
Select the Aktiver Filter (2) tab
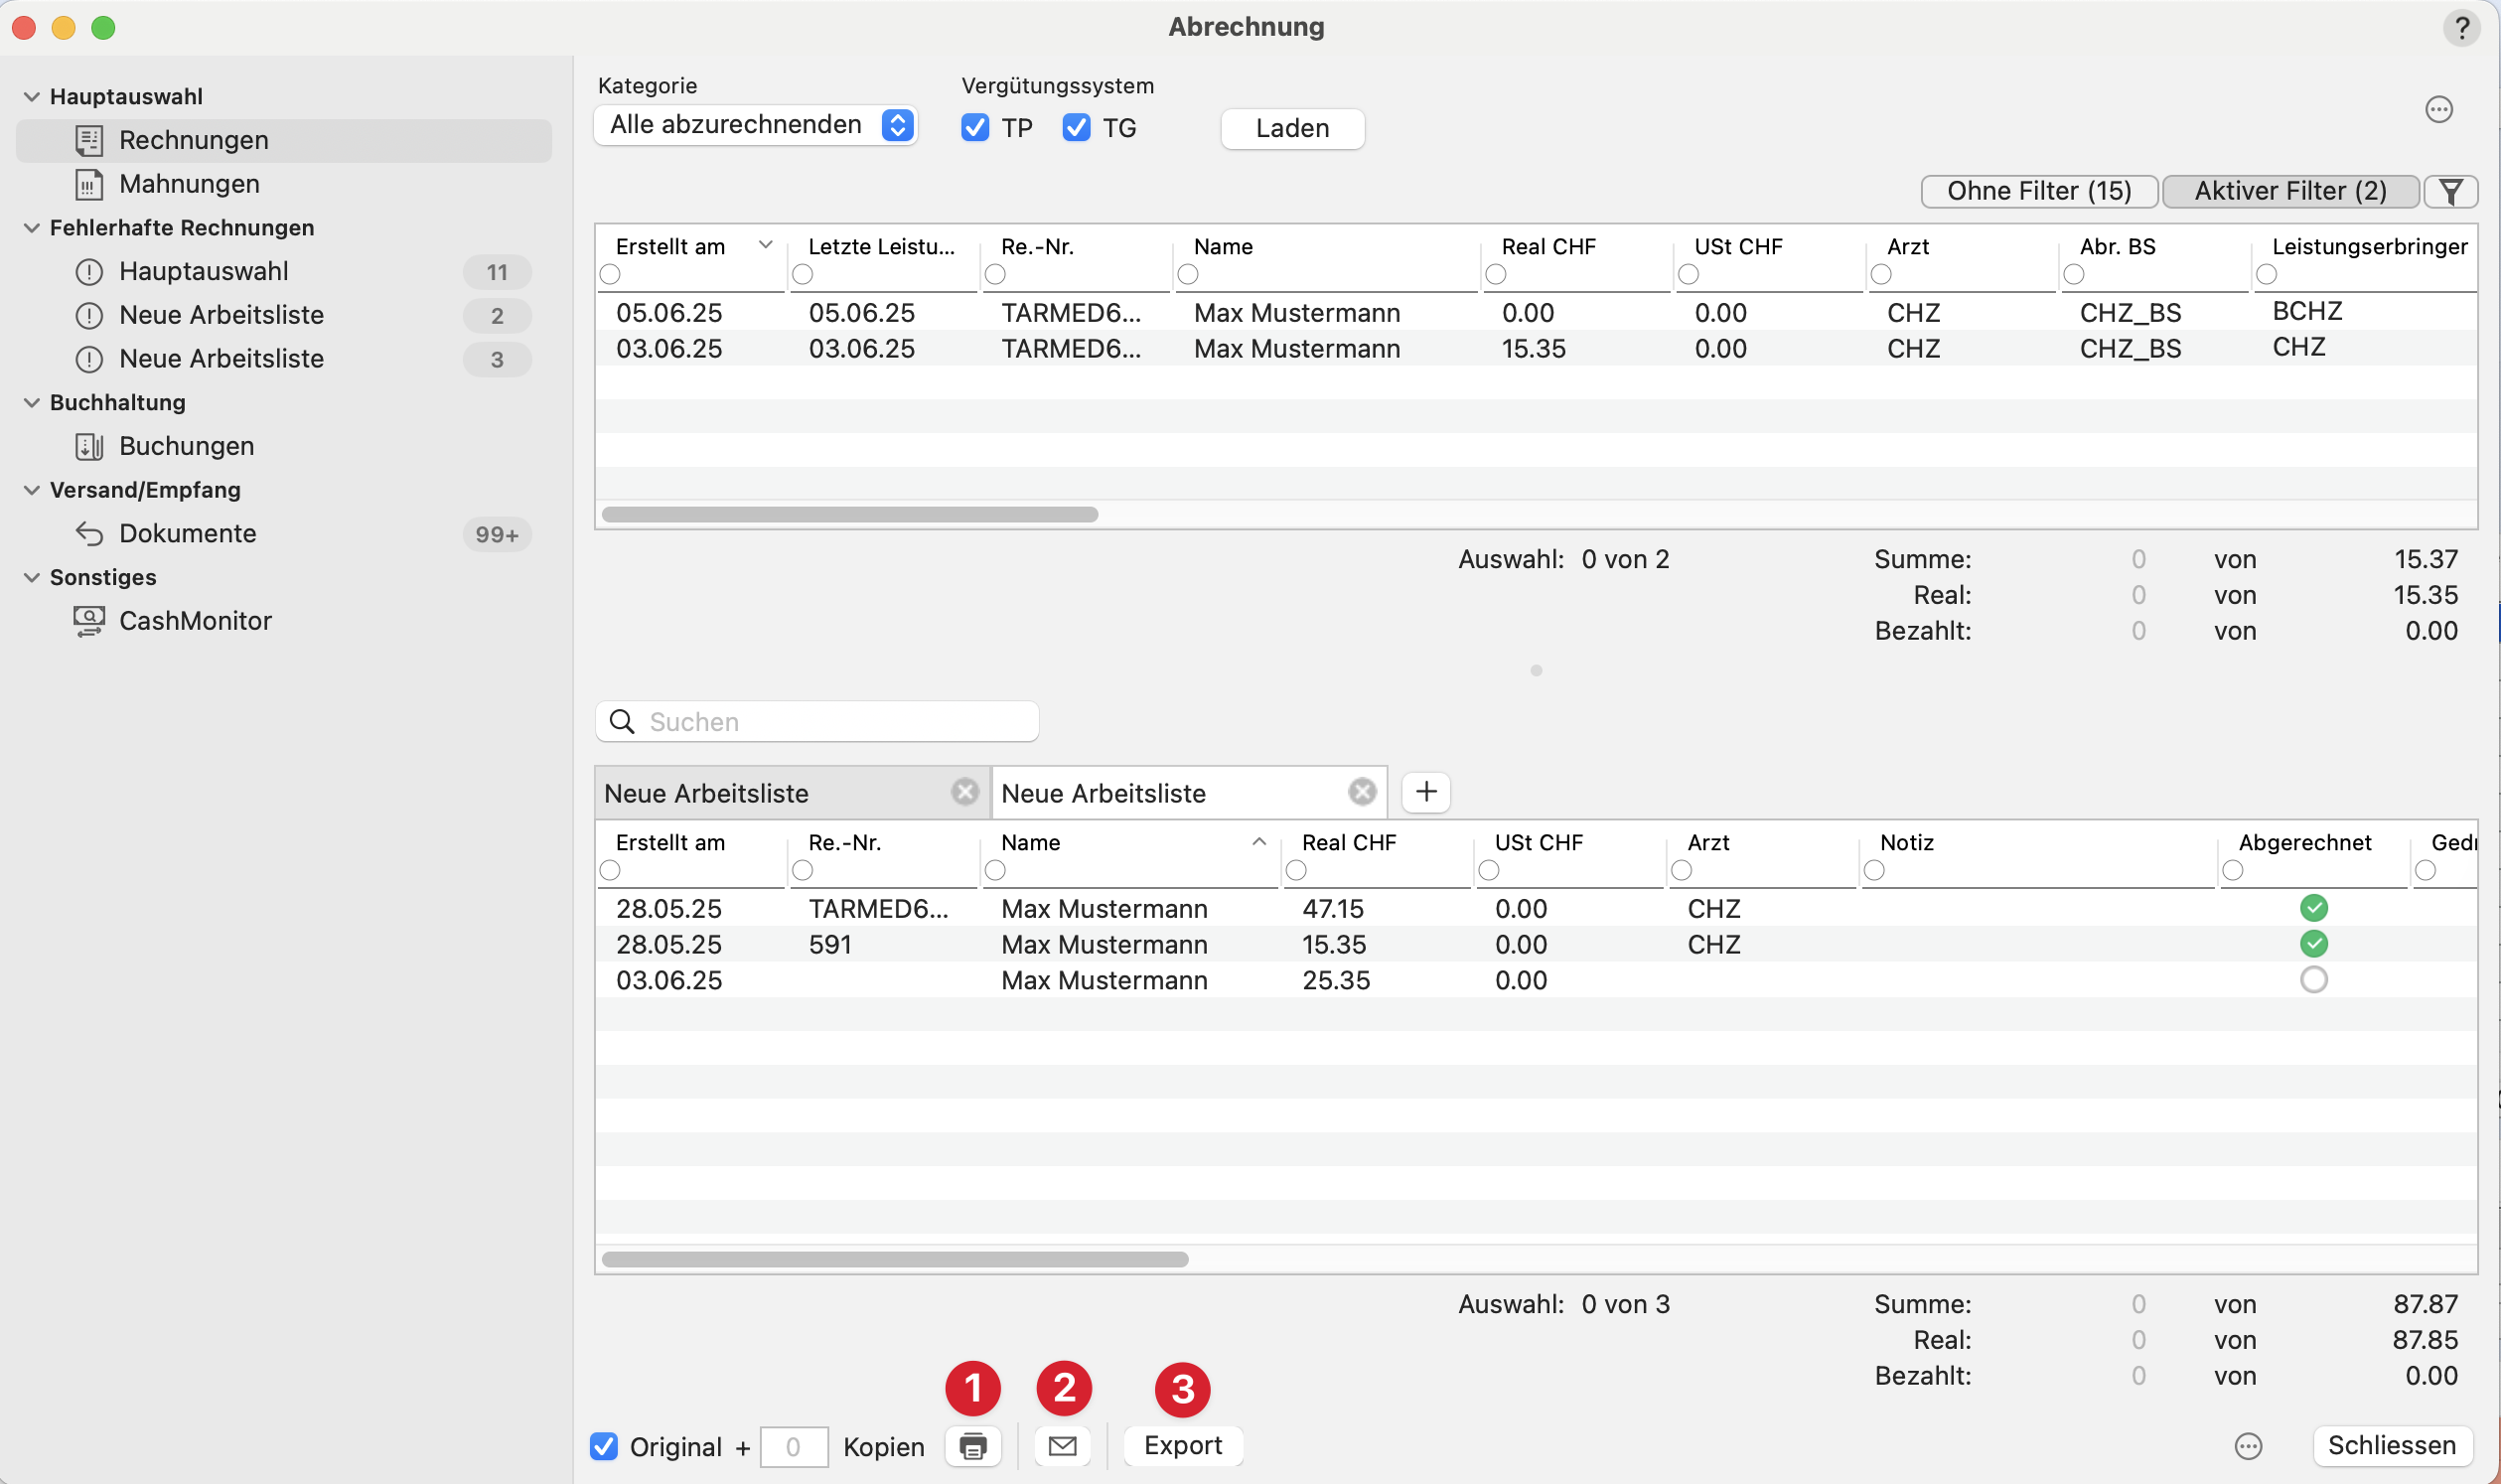[2290, 191]
